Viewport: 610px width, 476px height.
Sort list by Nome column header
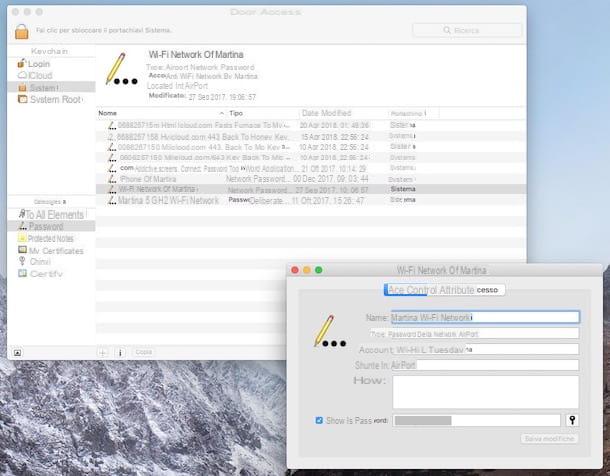point(107,113)
